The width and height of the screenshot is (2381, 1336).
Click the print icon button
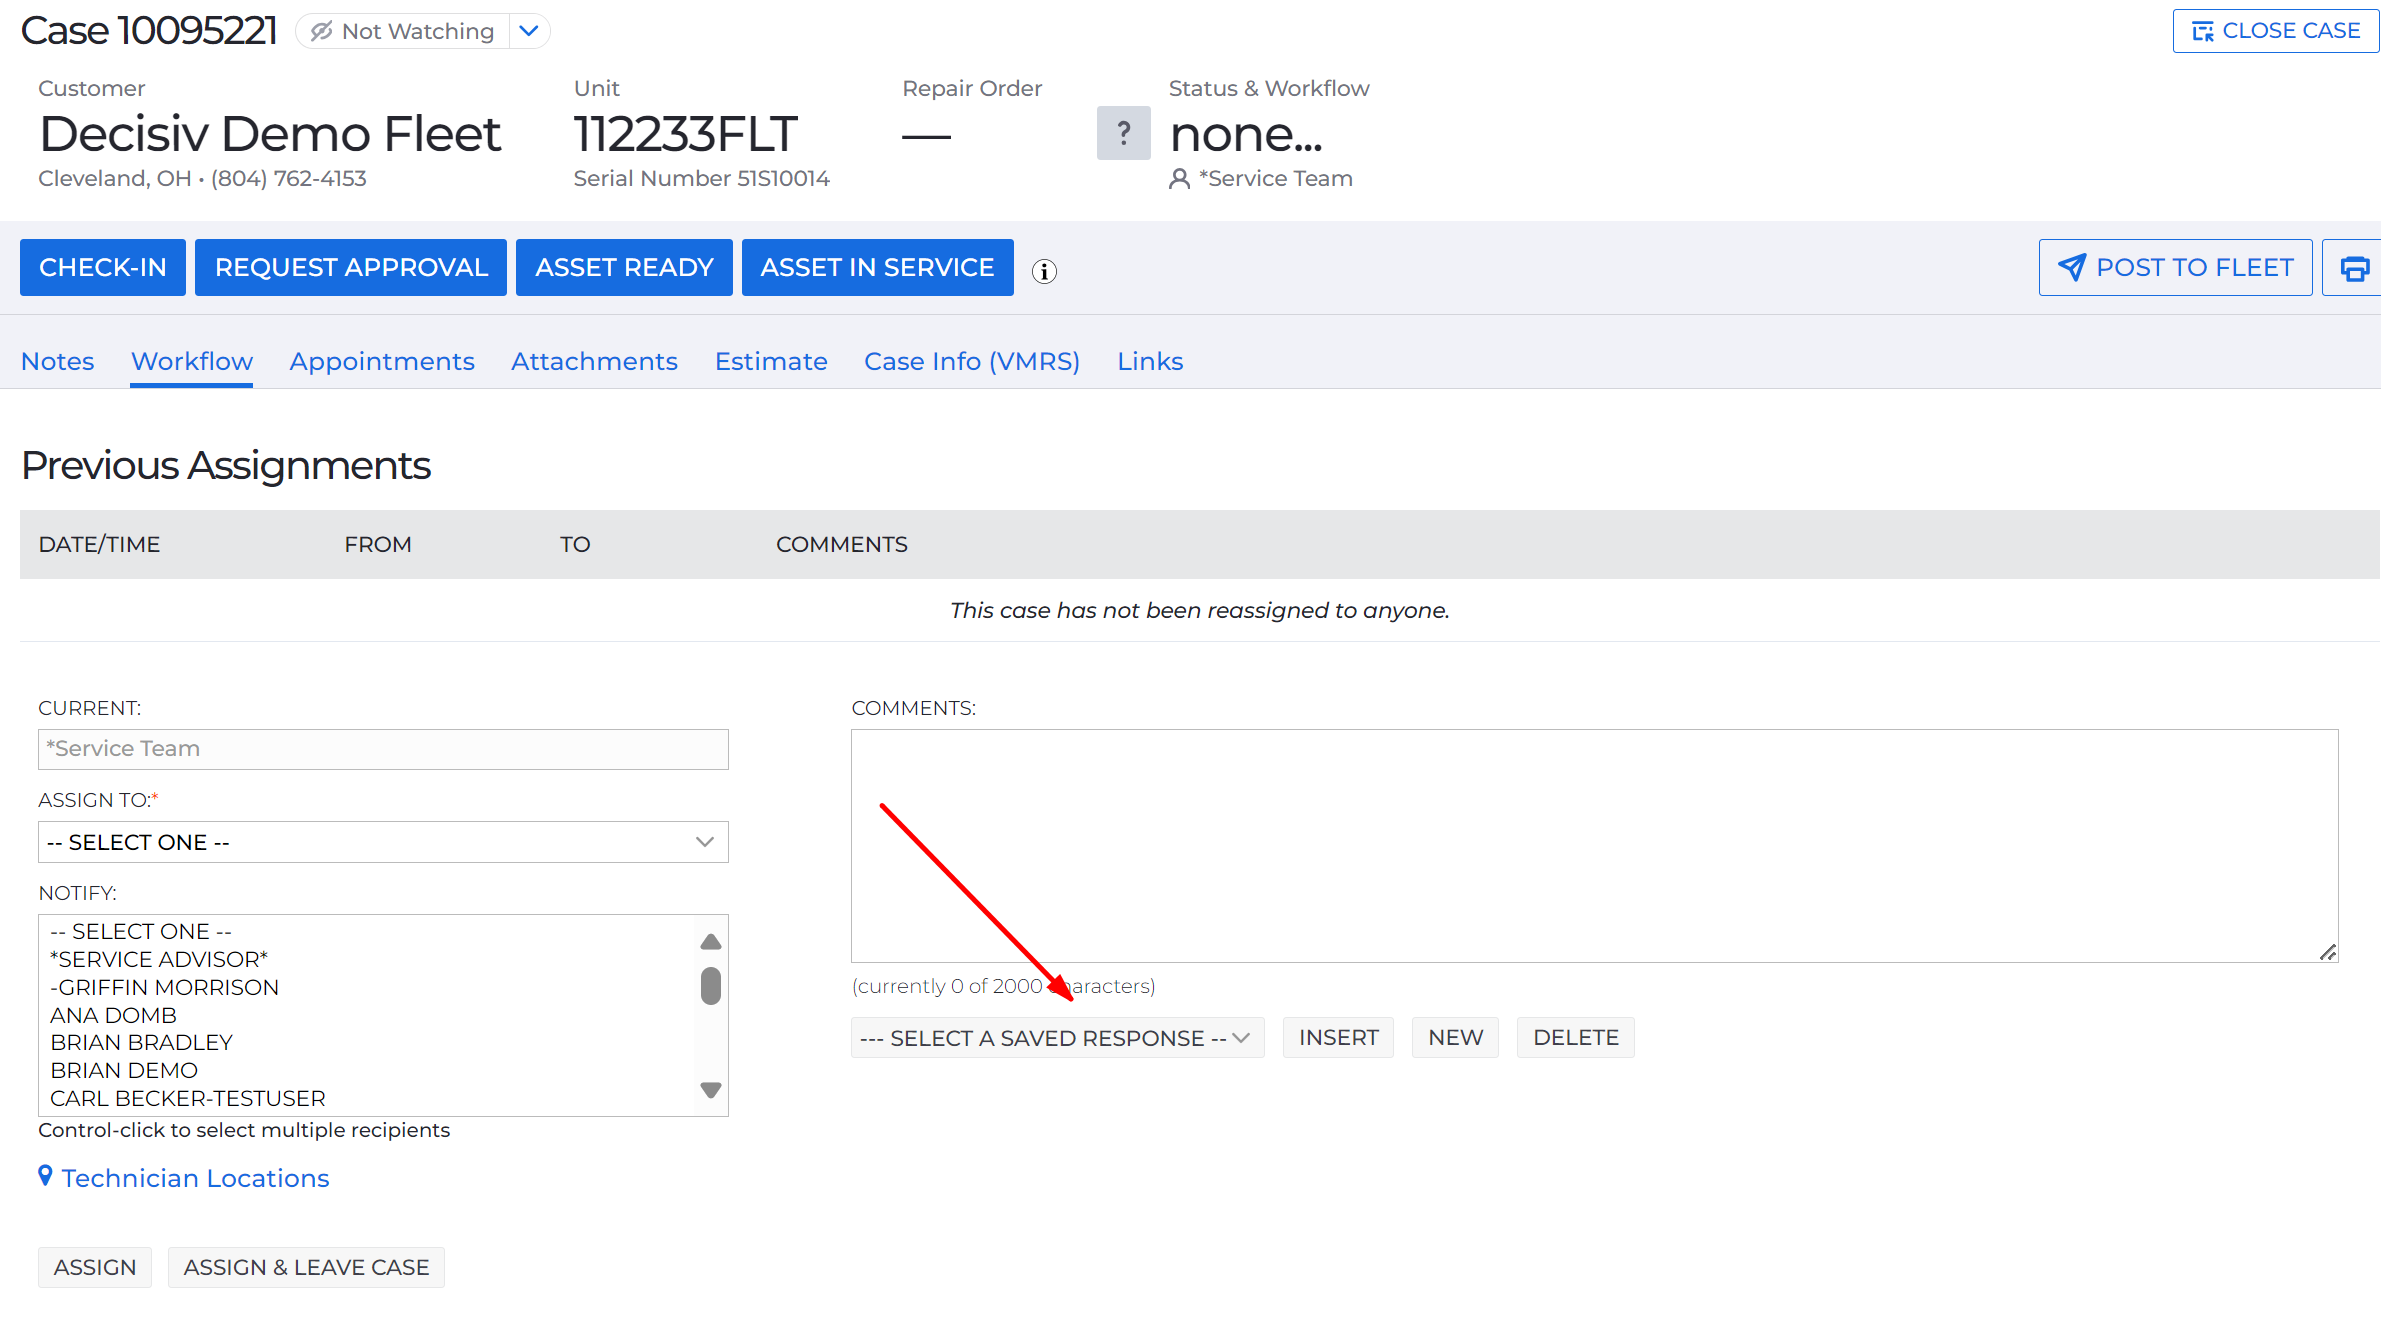(2354, 268)
